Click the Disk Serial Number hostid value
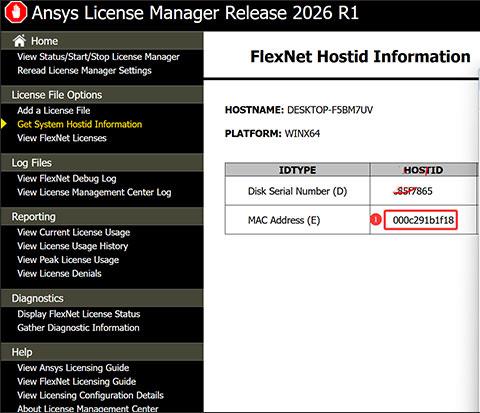Viewport: 480px width, 413px height. click(x=413, y=191)
